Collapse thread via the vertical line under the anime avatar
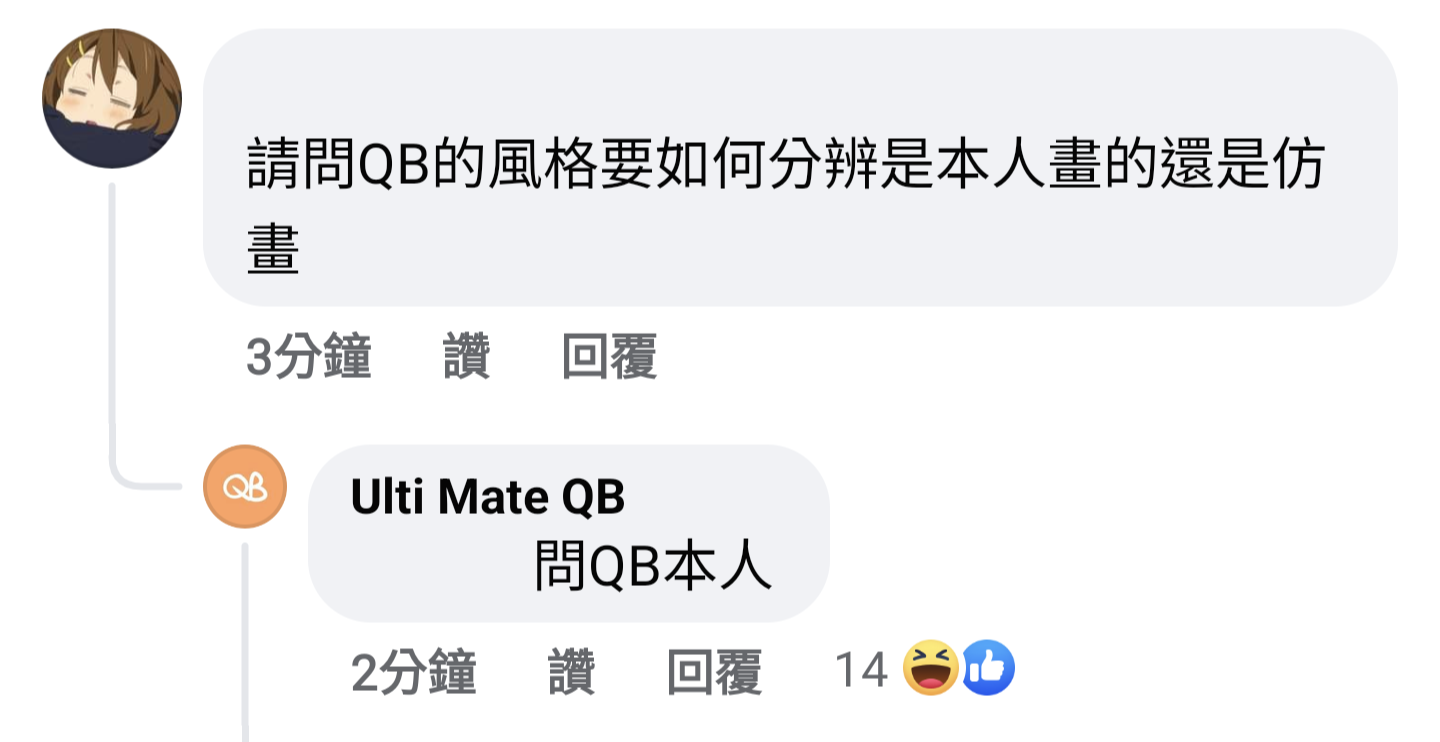This screenshot has height=742, width=1440. tap(112, 320)
